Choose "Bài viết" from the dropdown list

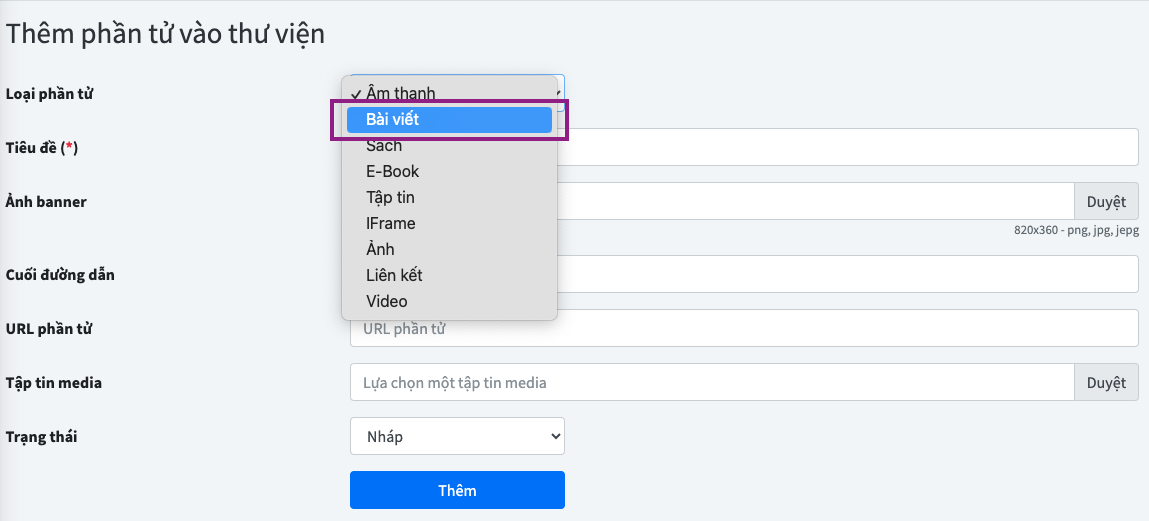(x=449, y=120)
